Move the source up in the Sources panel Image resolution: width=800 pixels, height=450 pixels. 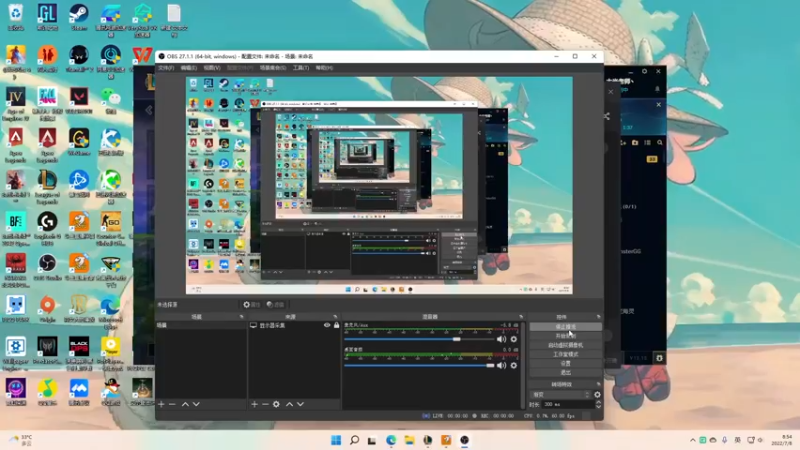(289, 404)
